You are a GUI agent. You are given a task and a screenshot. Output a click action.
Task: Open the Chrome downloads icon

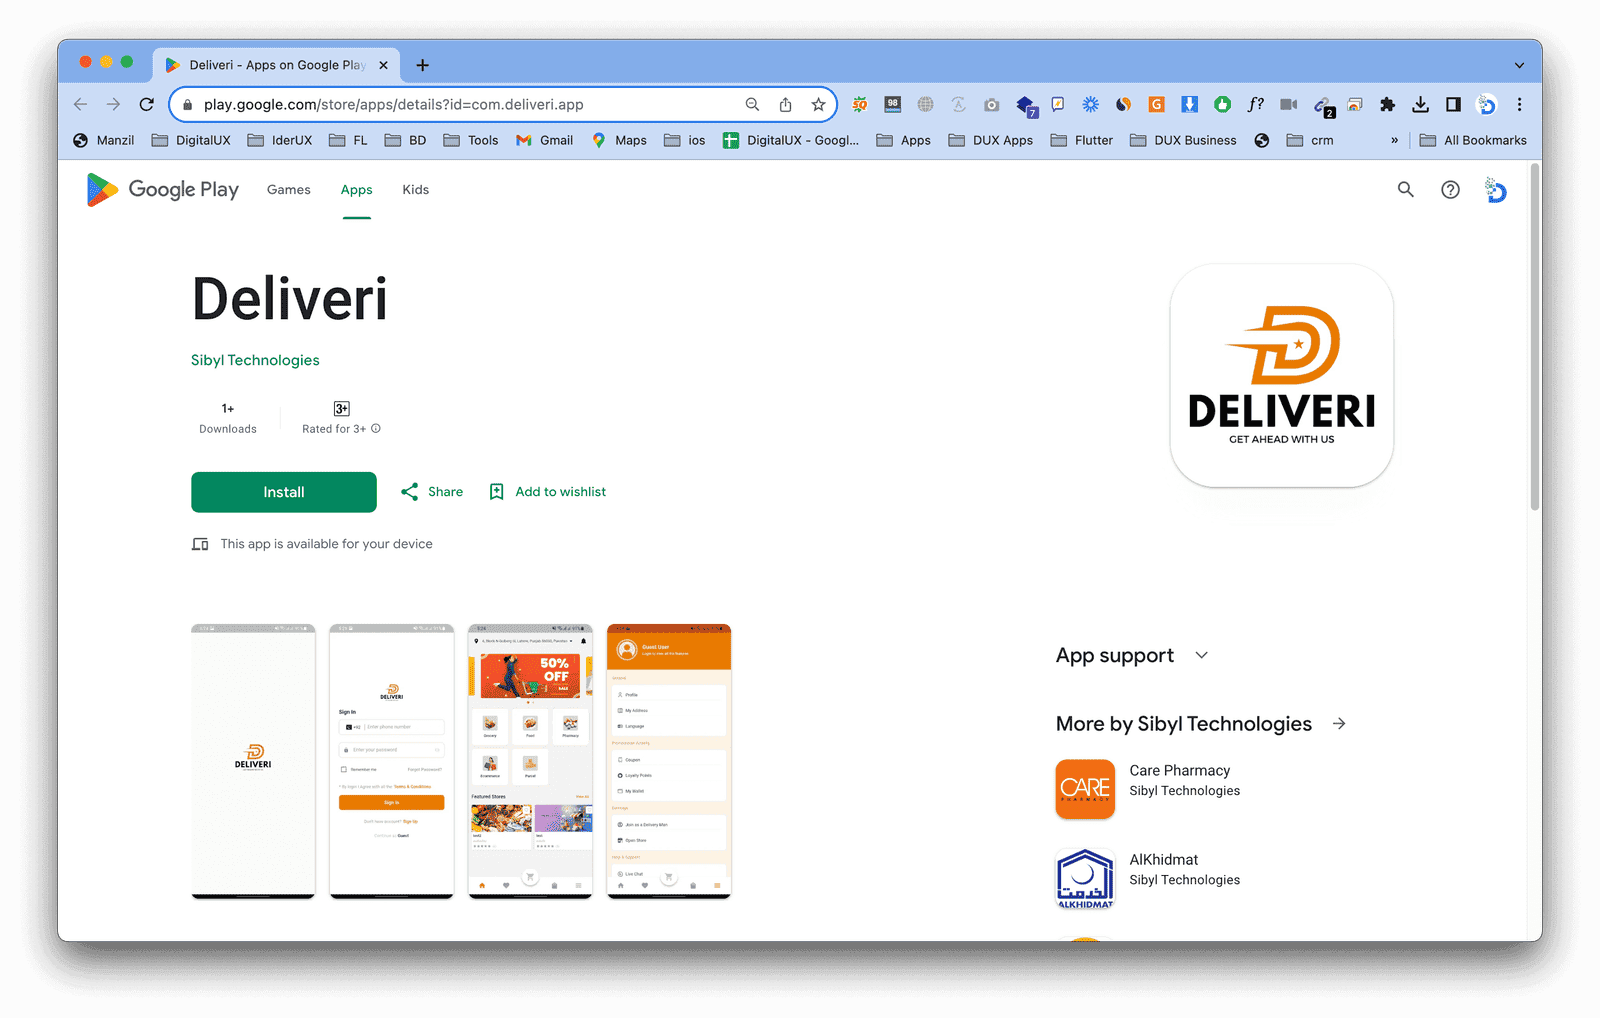(1420, 104)
